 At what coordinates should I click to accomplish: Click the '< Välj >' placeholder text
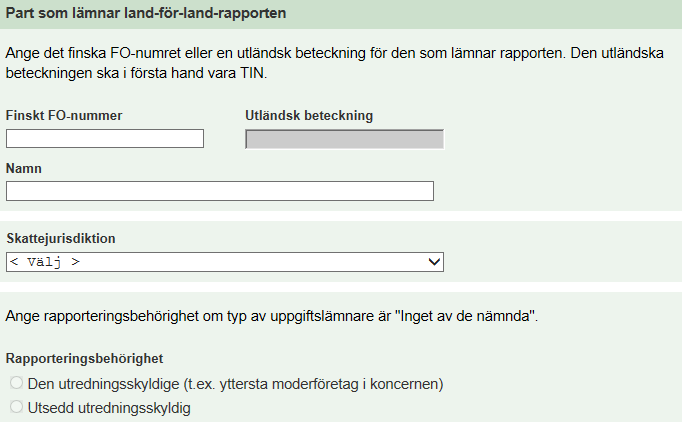[x=44, y=262]
